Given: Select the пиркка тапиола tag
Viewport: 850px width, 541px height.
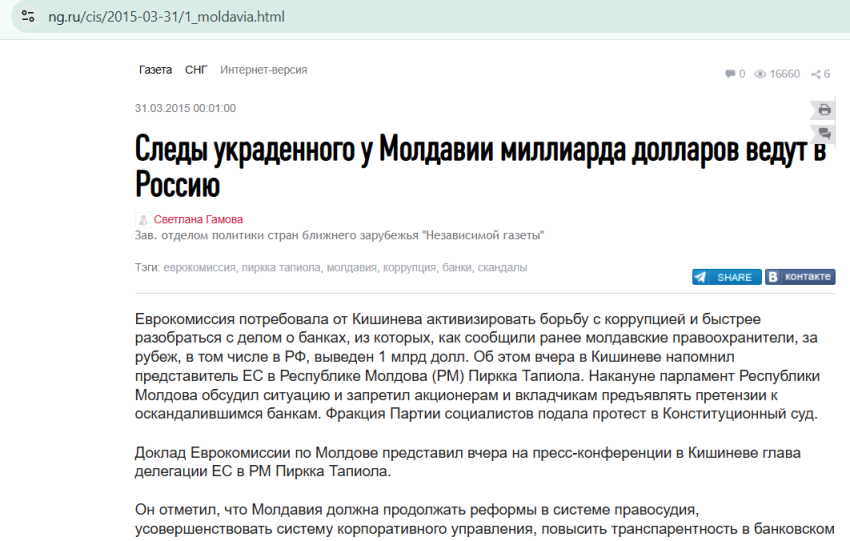Looking at the screenshot, I should [281, 268].
